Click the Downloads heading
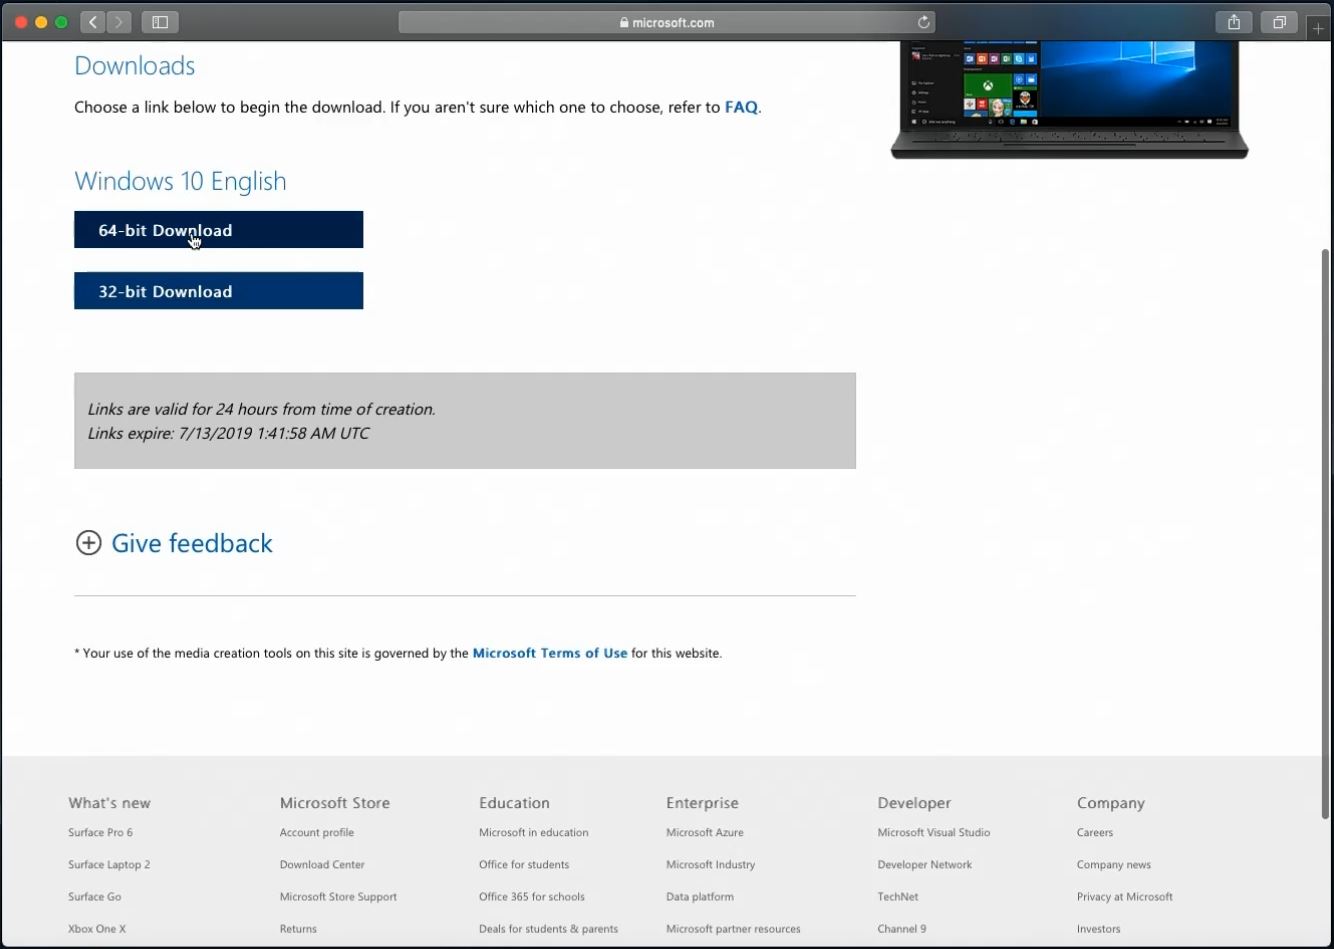1334x949 pixels. pos(135,66)
